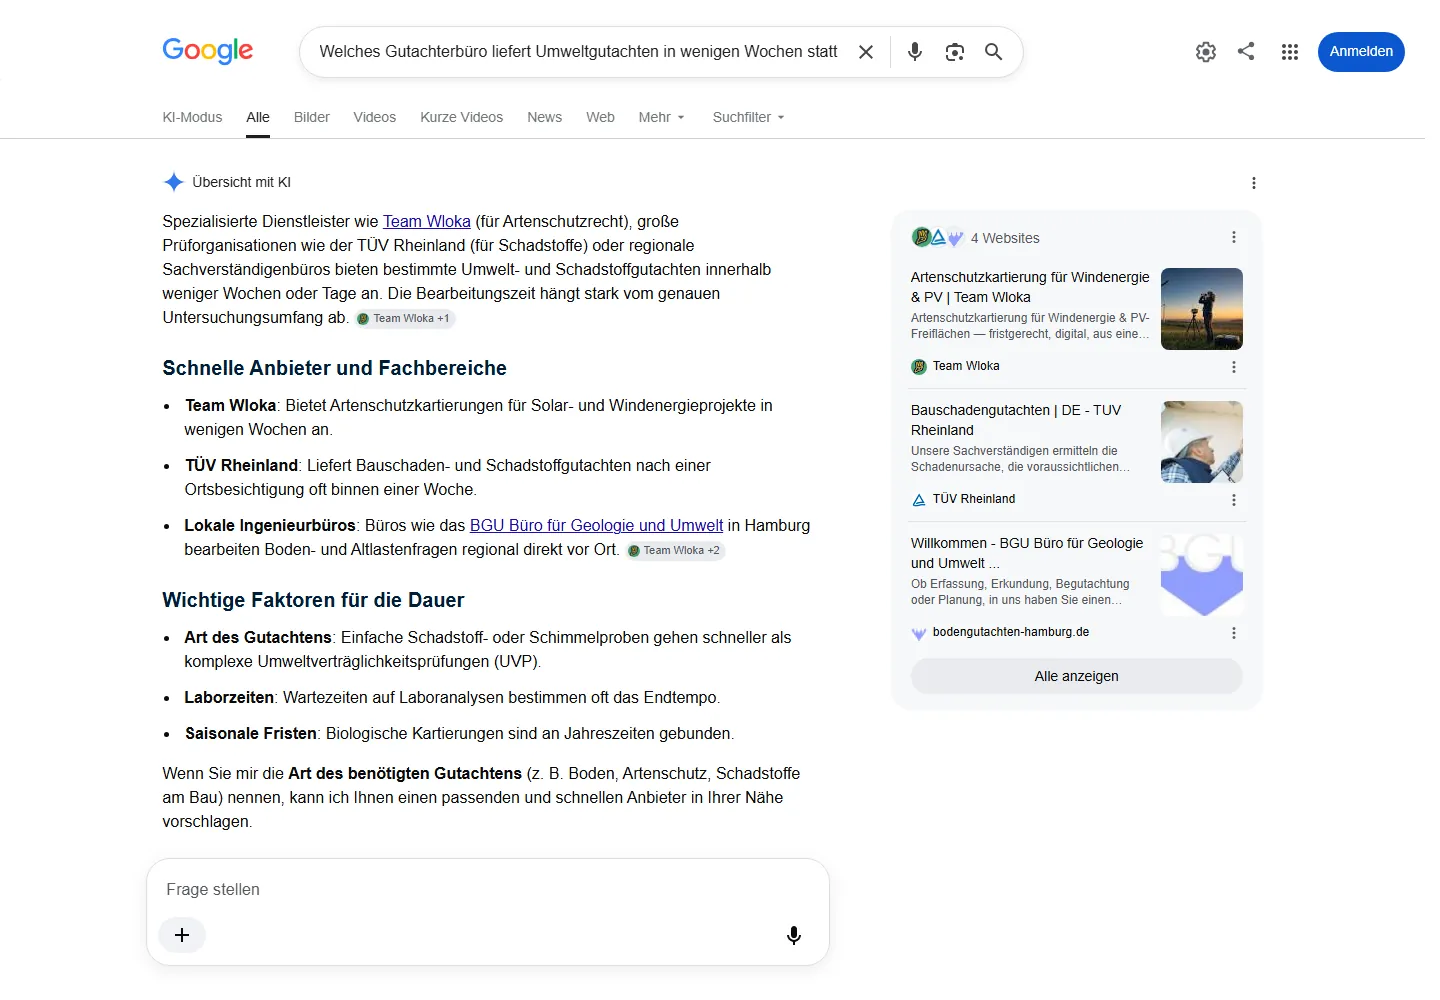Open quick settings gear icon
1440x1000 pixels.
(x=1206, y=52)
